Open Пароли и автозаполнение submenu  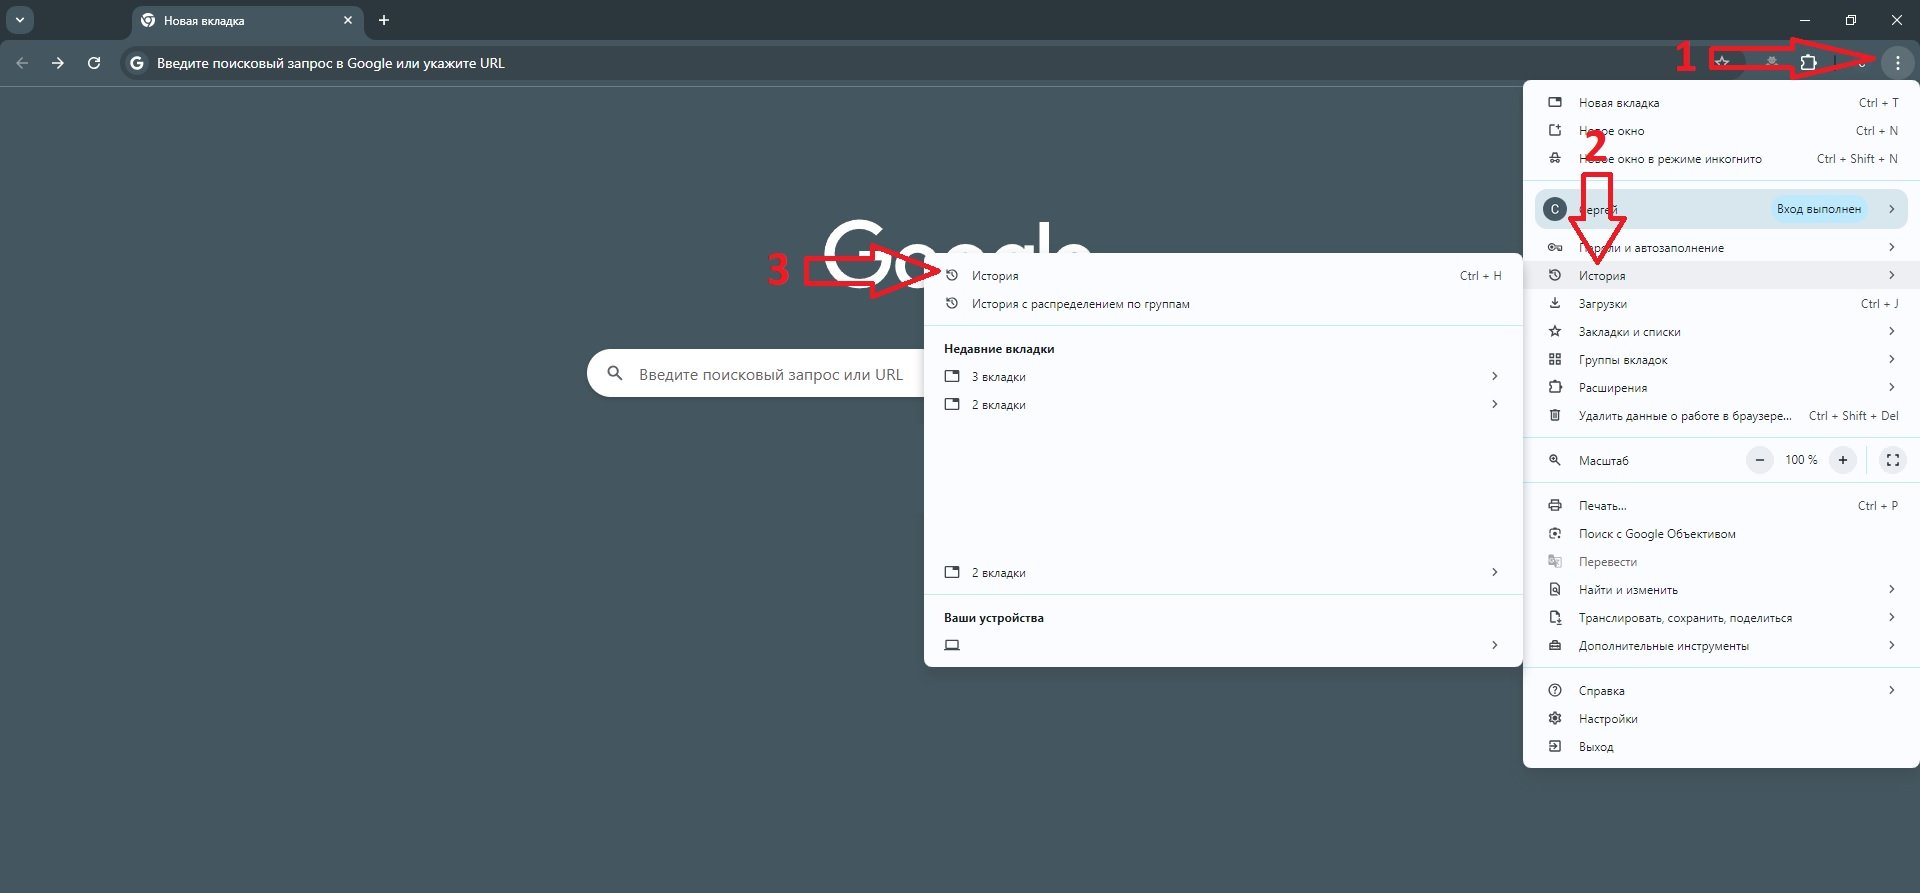1721,247
